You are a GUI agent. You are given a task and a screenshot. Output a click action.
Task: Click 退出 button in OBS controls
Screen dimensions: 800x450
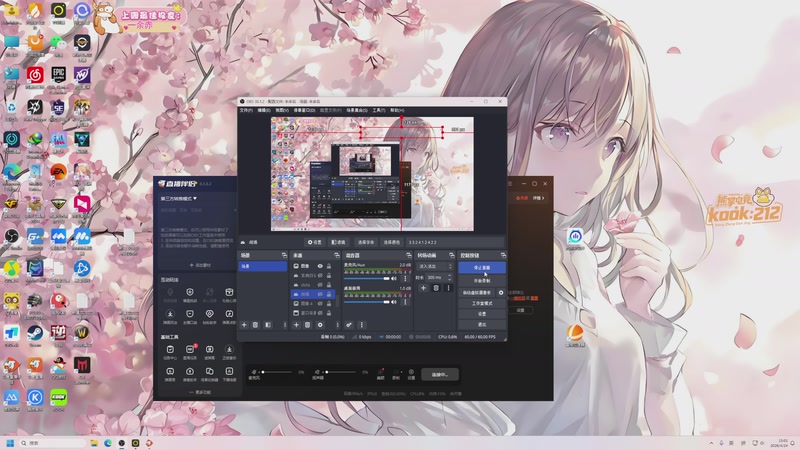pos(482,324)
